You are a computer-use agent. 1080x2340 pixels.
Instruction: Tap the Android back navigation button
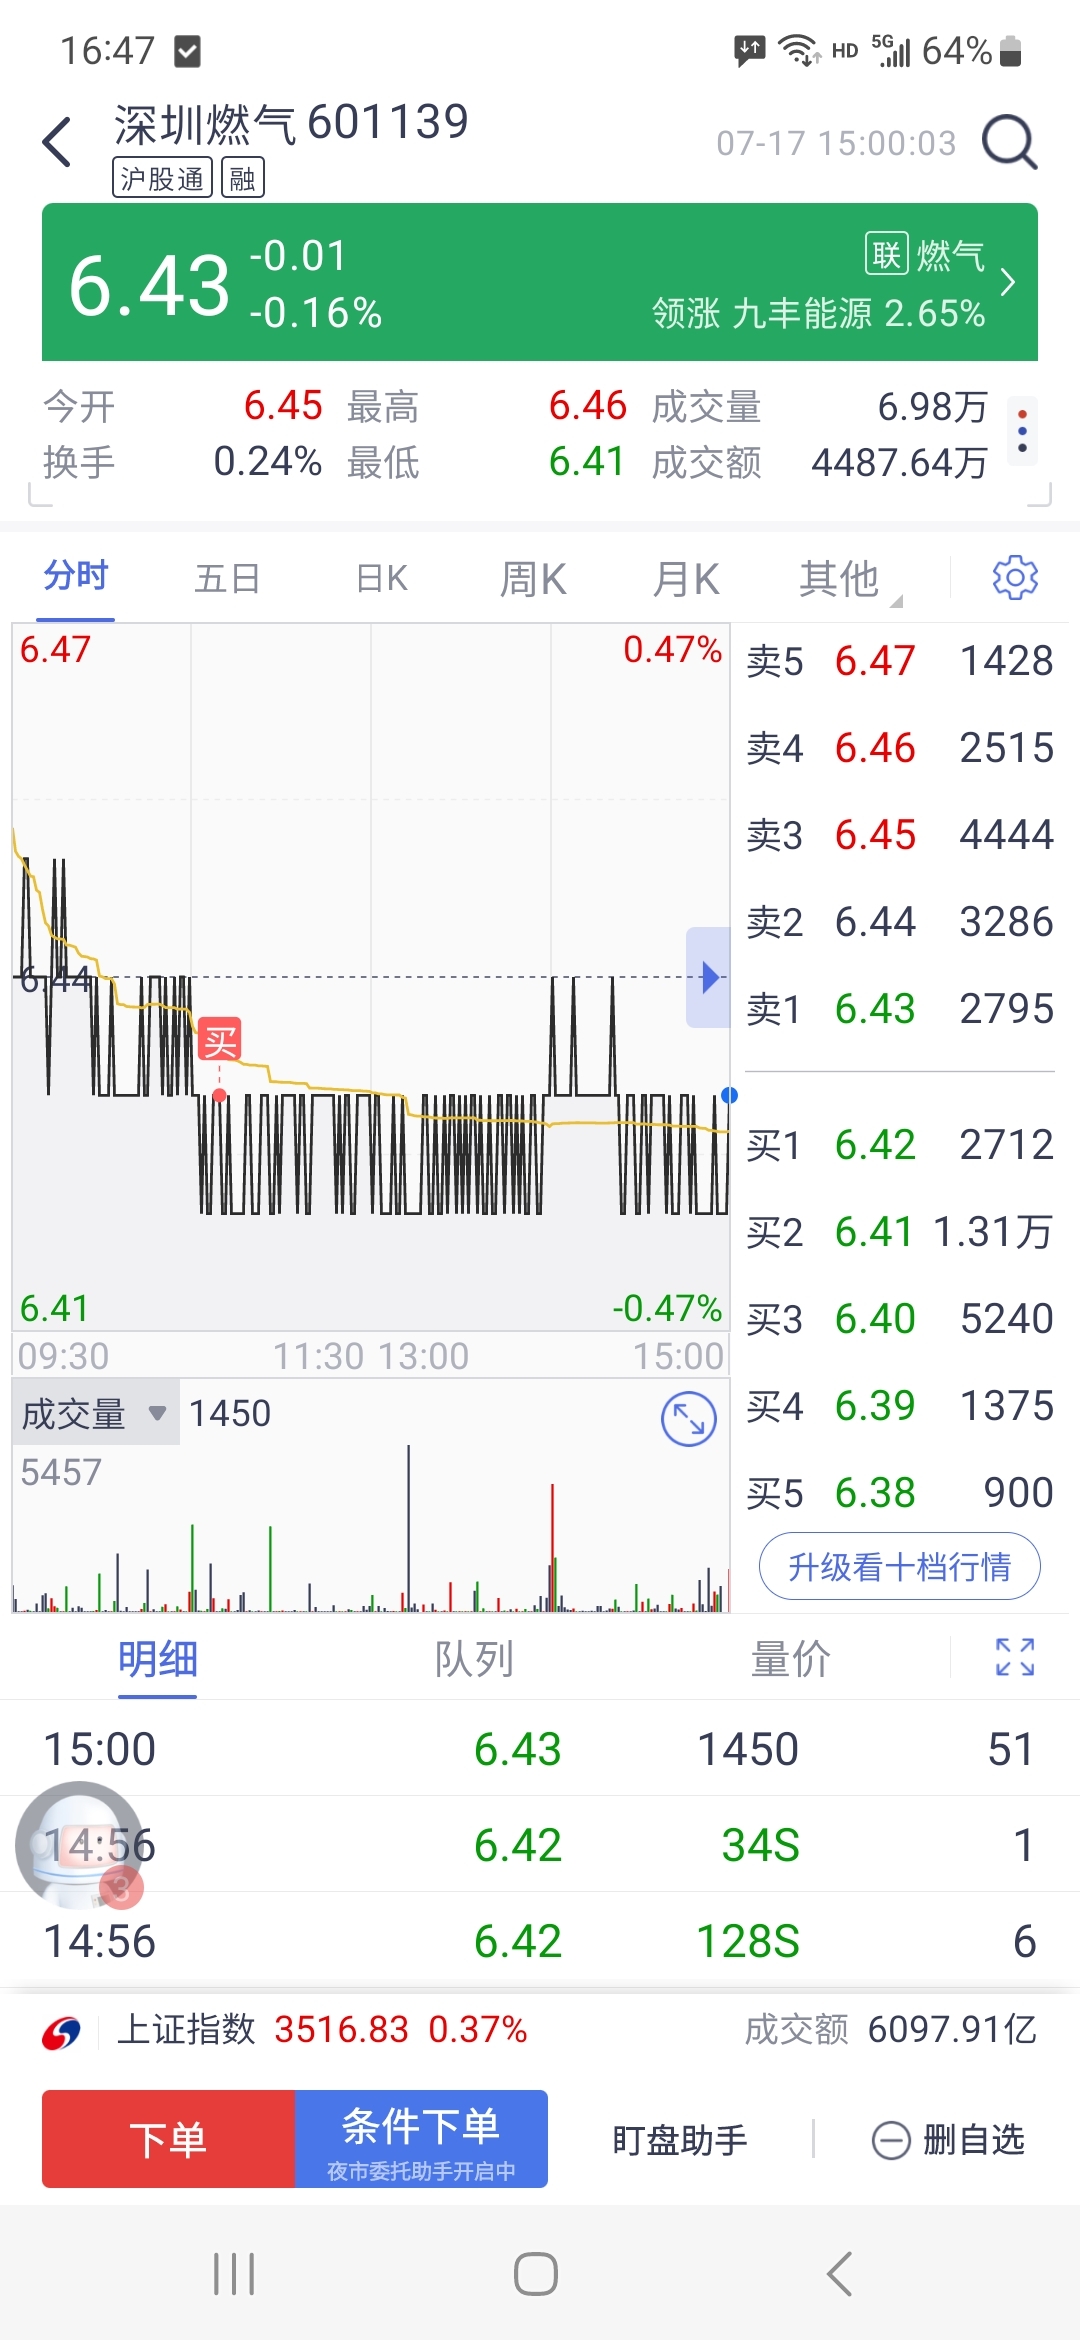(x=840, y=2273)
